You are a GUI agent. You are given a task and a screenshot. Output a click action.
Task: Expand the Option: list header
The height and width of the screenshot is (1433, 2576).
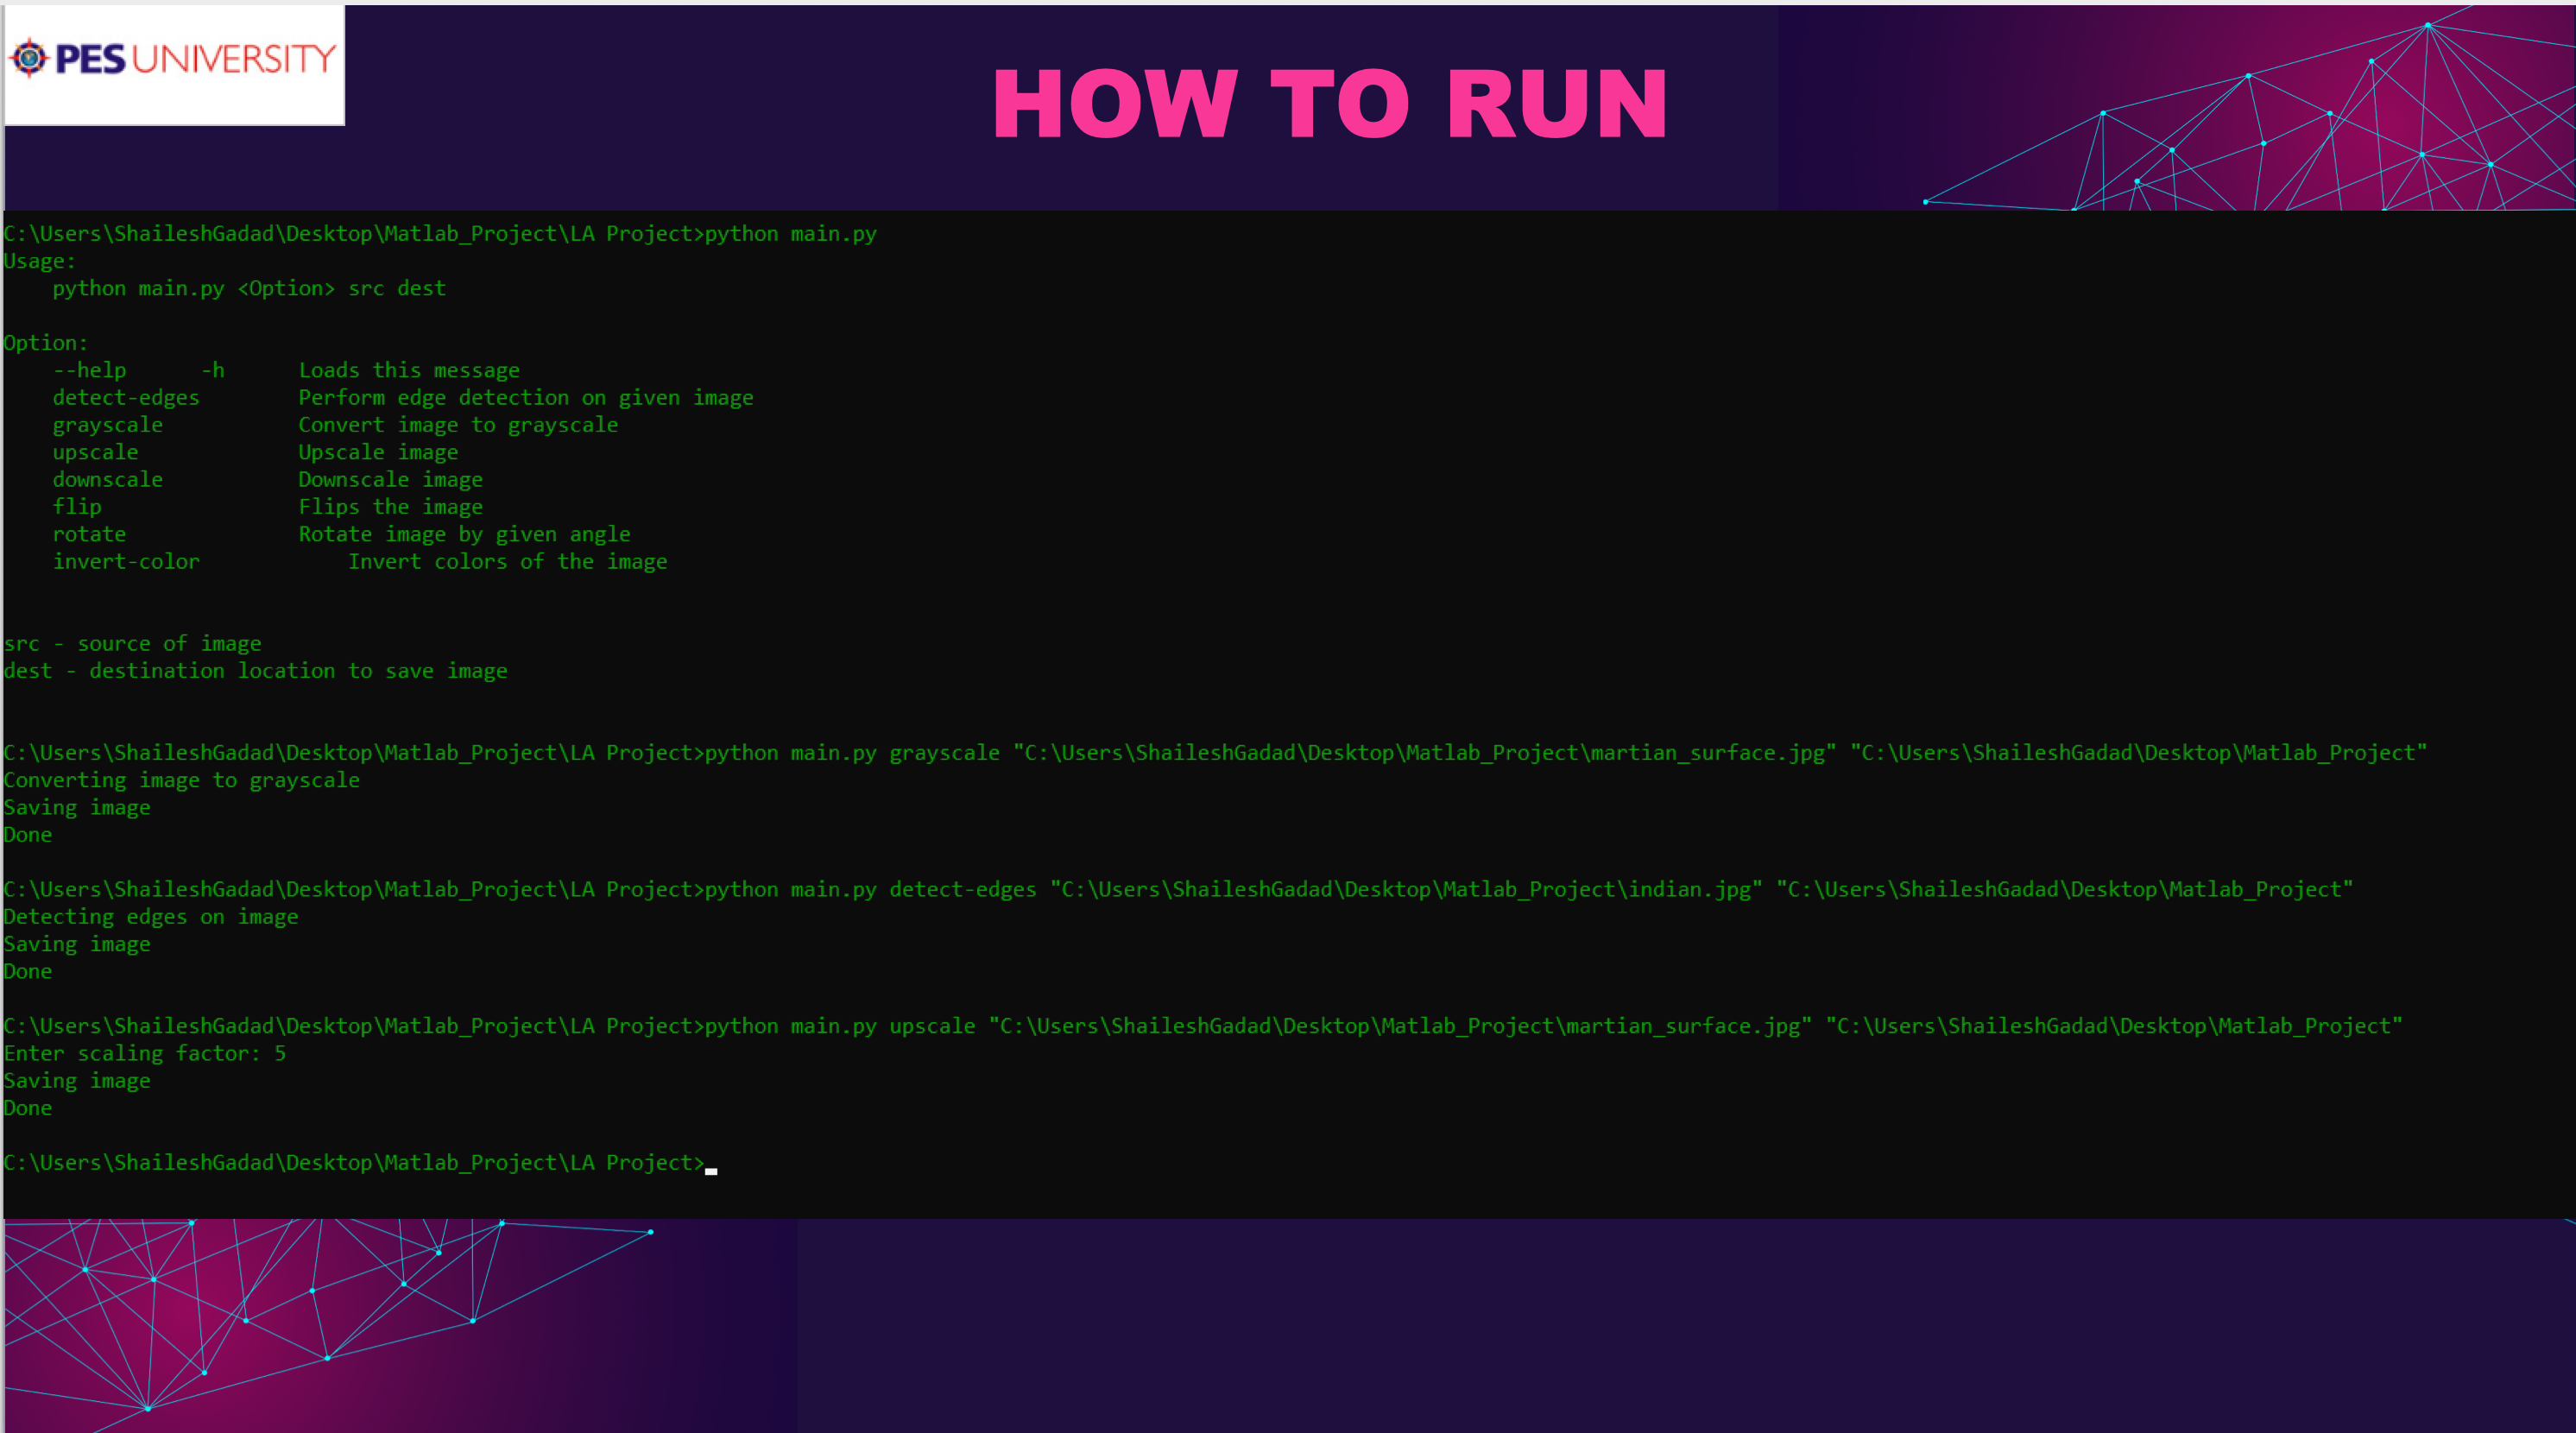coord(44,342)
